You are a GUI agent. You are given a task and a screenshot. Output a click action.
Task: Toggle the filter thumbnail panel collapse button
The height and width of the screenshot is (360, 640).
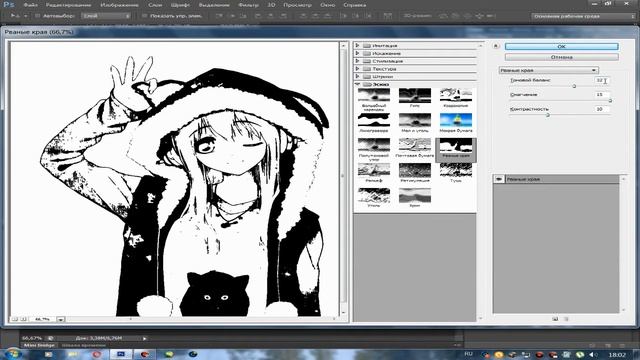(x=496, y=46)
